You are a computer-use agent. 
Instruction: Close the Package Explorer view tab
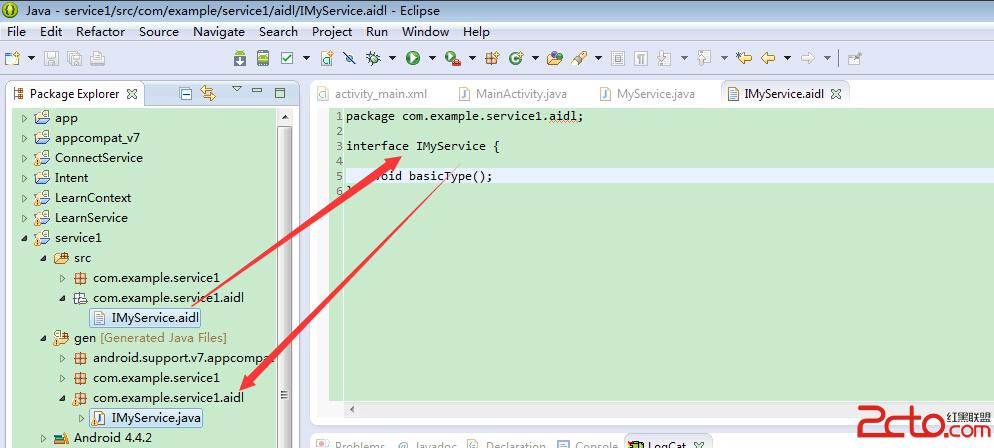(x=132, y=94)
